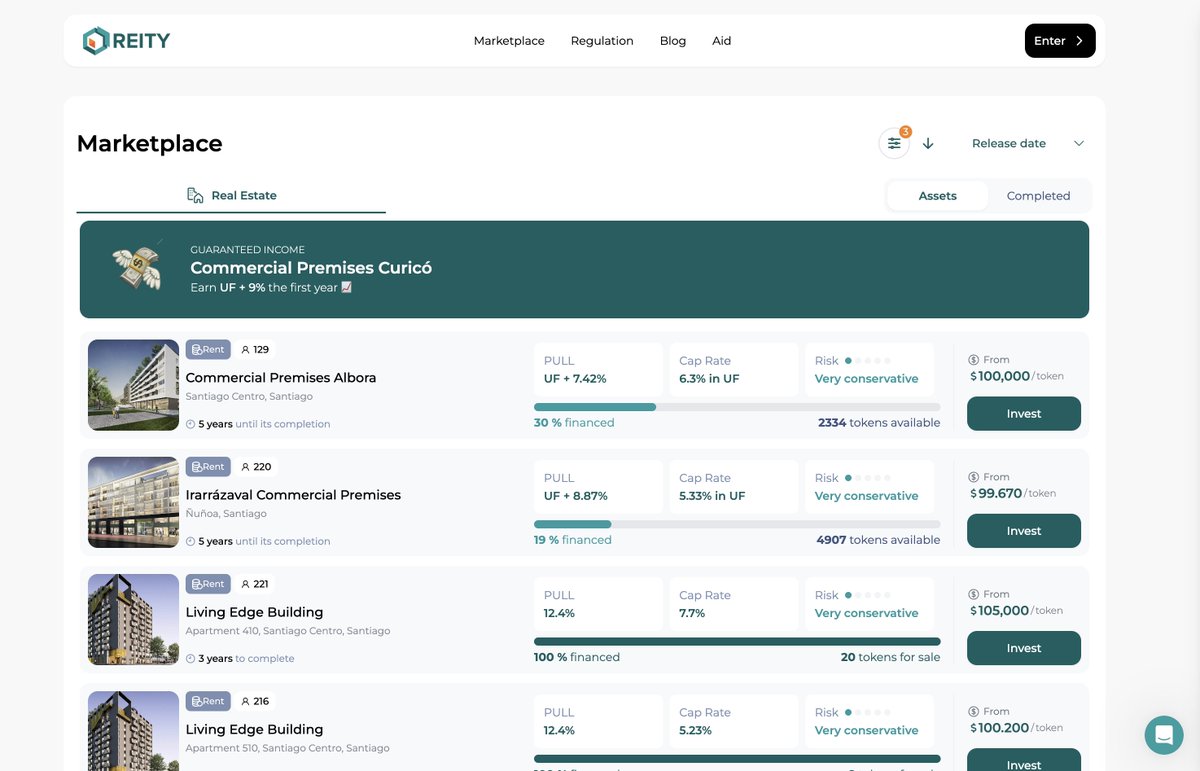This screenshot has width=1200, height=771.
Task: Open Commercial Premises Curicó banner
Action: 584,270
